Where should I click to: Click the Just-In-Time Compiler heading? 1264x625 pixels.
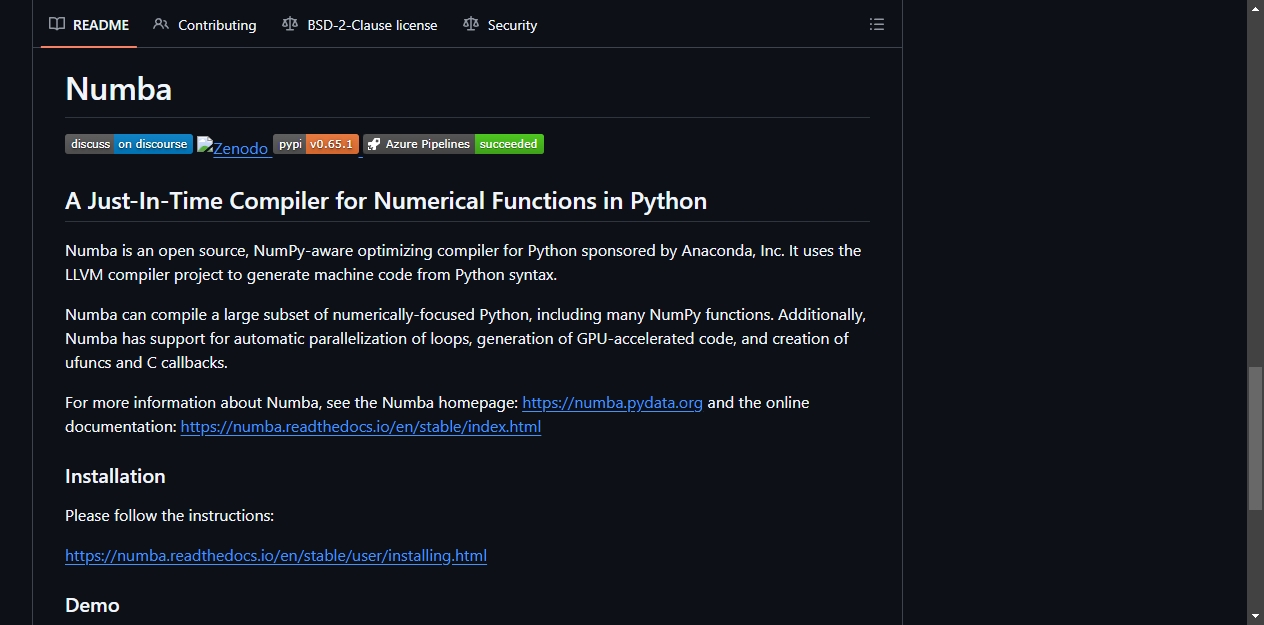(386, 201)
